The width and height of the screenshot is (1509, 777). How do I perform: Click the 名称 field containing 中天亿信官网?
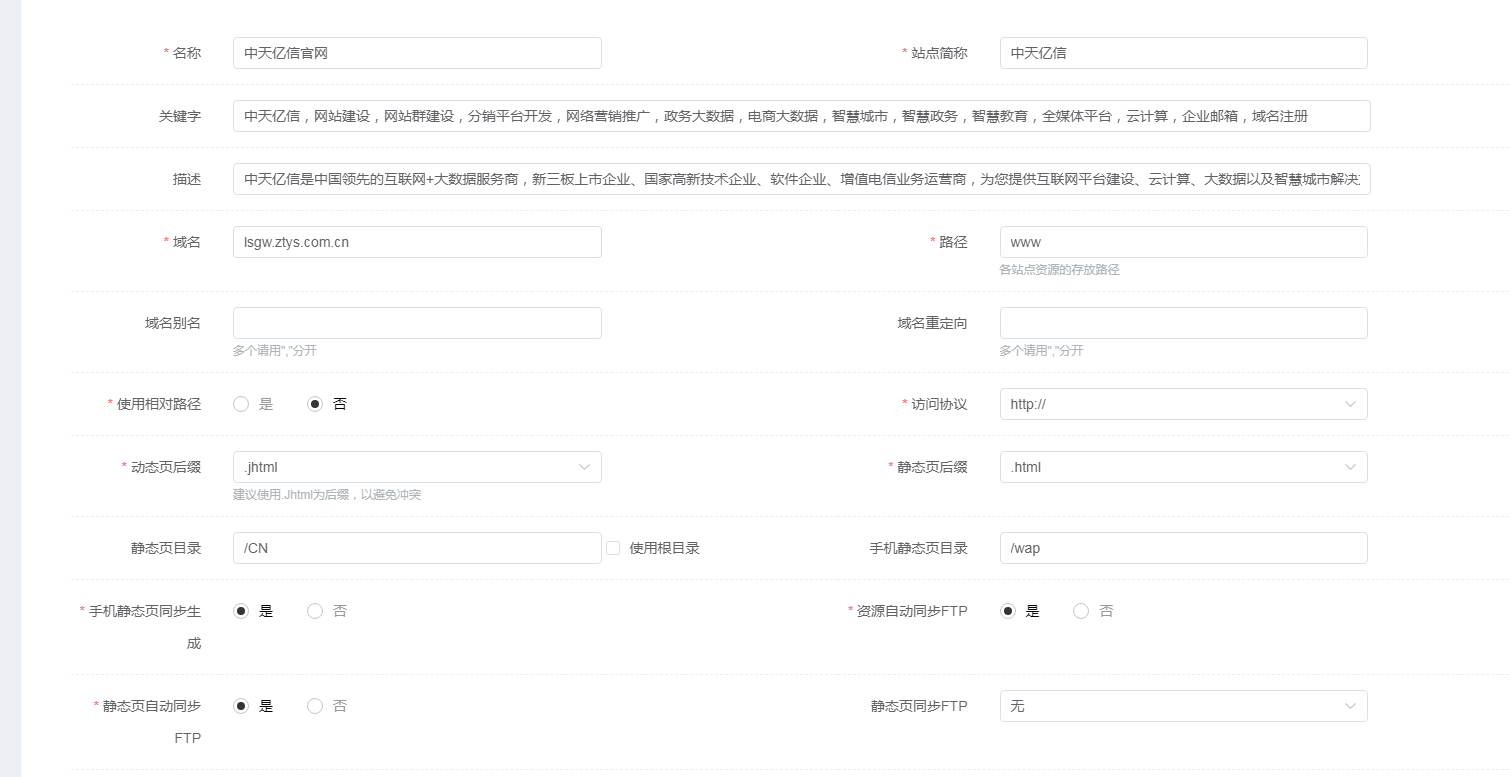tap(417, 53)
